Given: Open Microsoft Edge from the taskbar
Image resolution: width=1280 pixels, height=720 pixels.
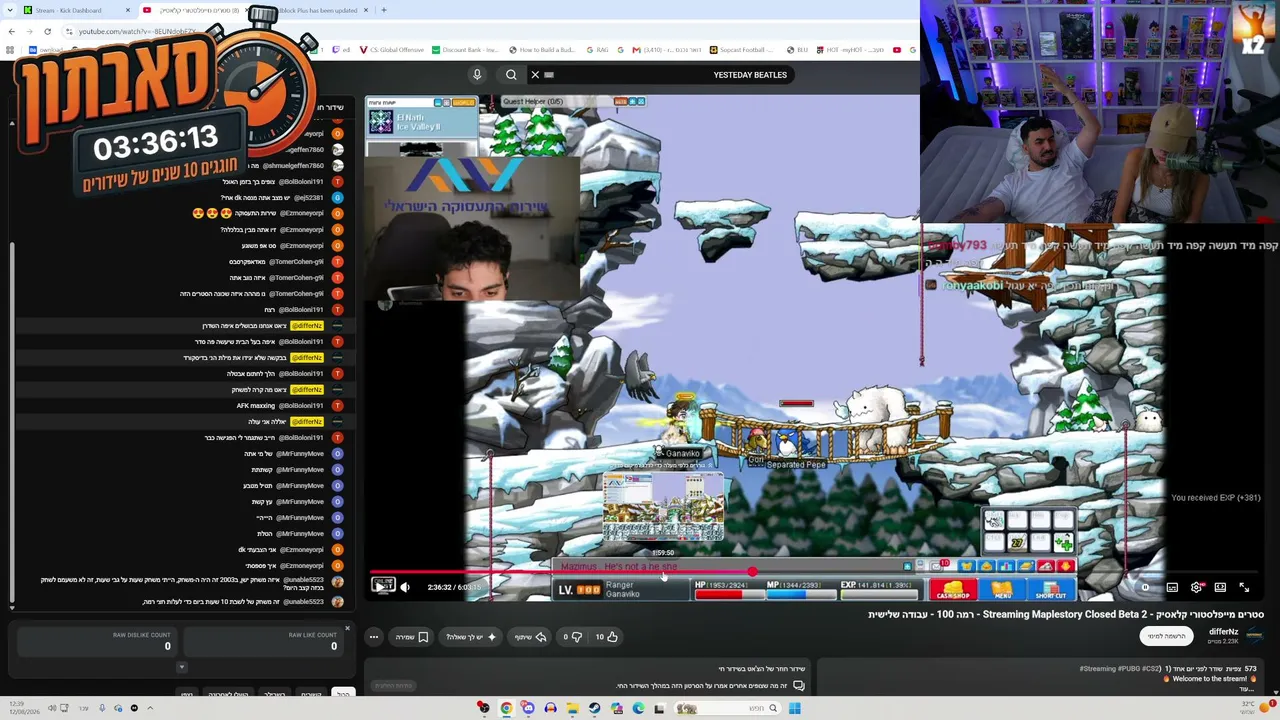Looking at the screenshot, I should pos(638,708).
